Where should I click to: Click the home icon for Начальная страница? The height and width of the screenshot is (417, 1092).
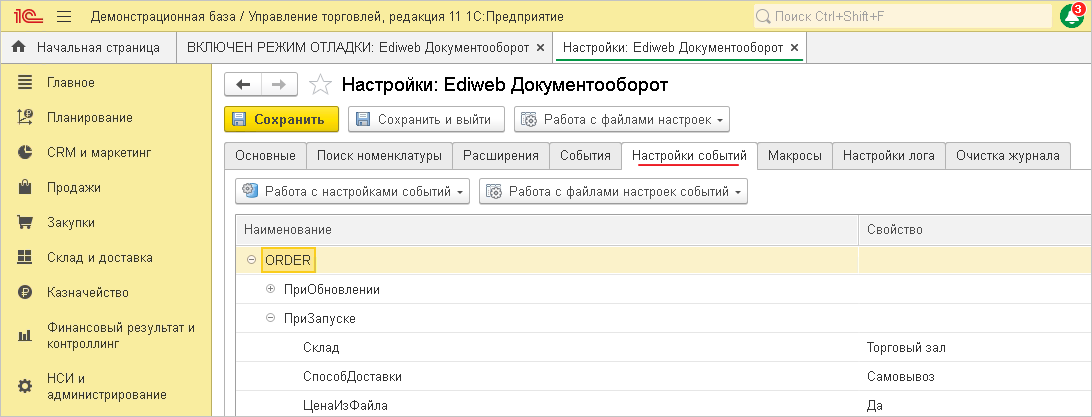(18, 47)
